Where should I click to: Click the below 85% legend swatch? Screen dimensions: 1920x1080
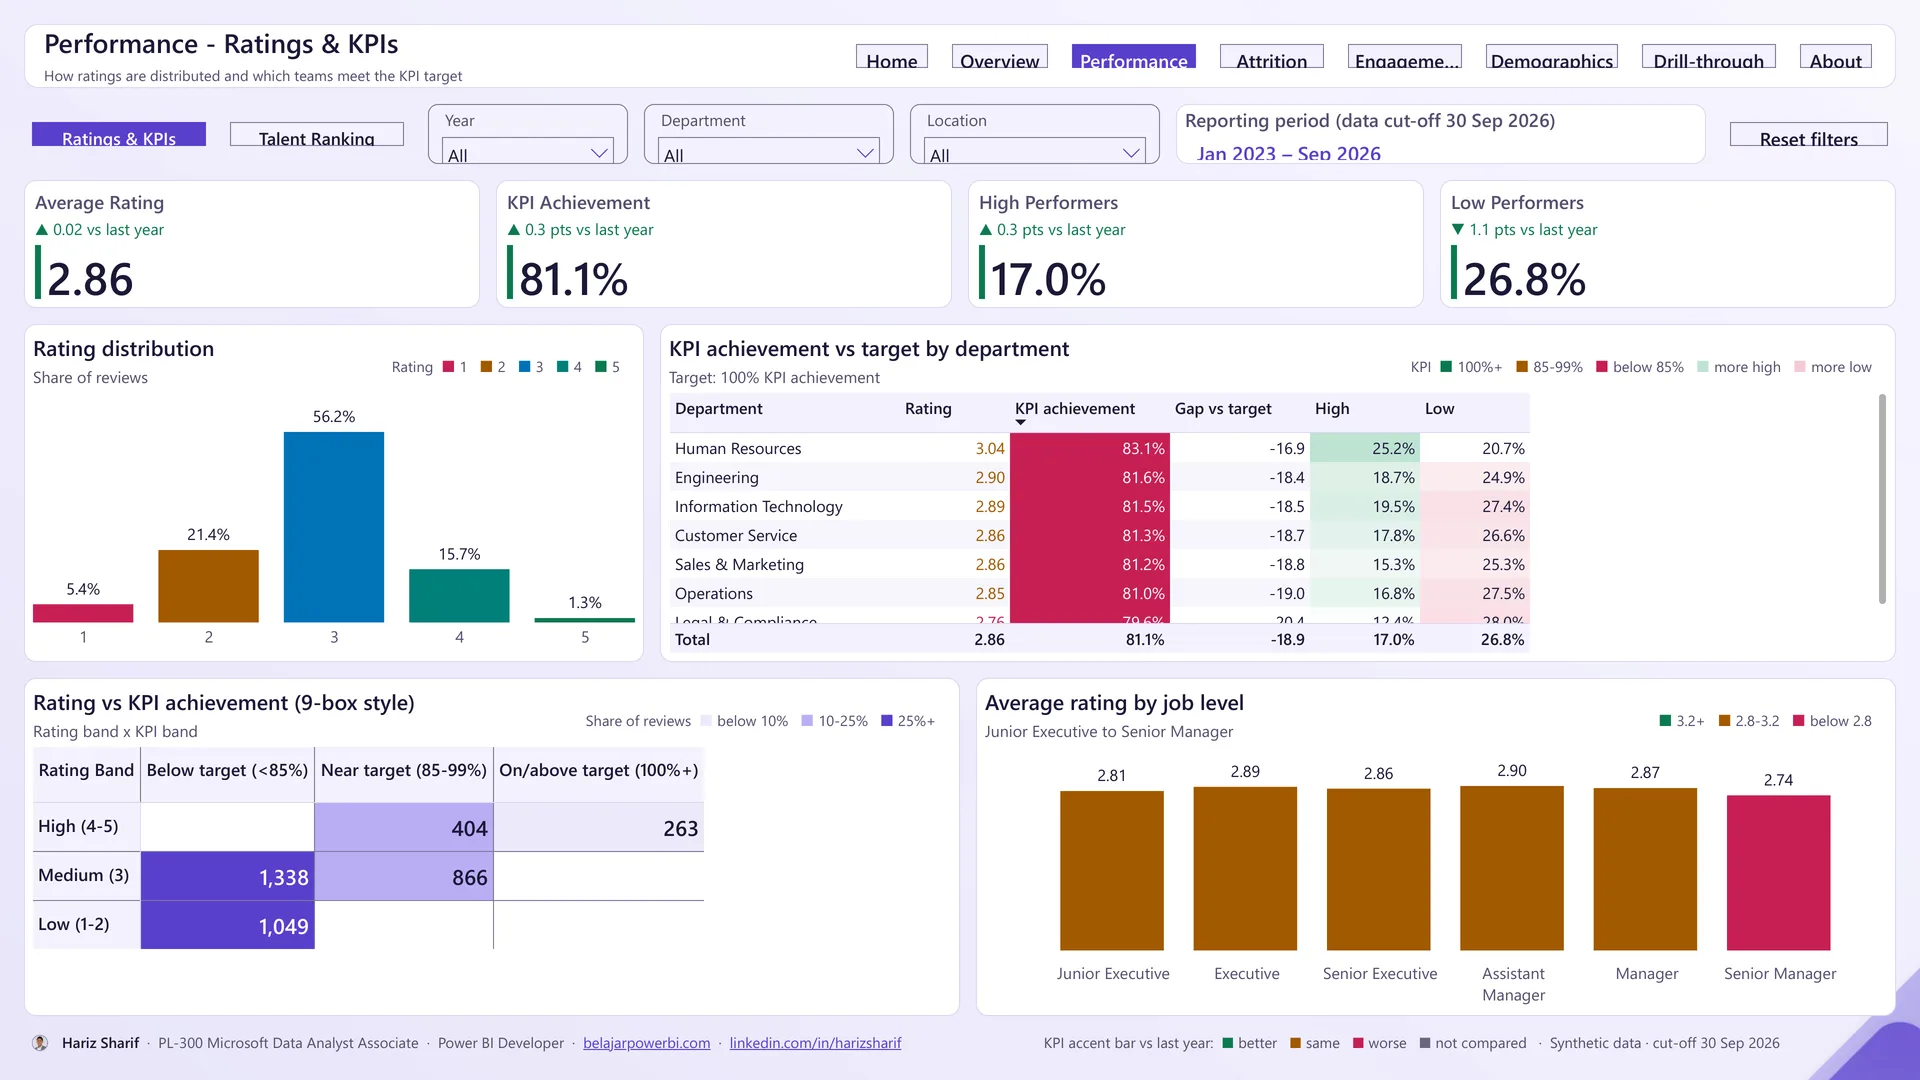(1602, 367)
